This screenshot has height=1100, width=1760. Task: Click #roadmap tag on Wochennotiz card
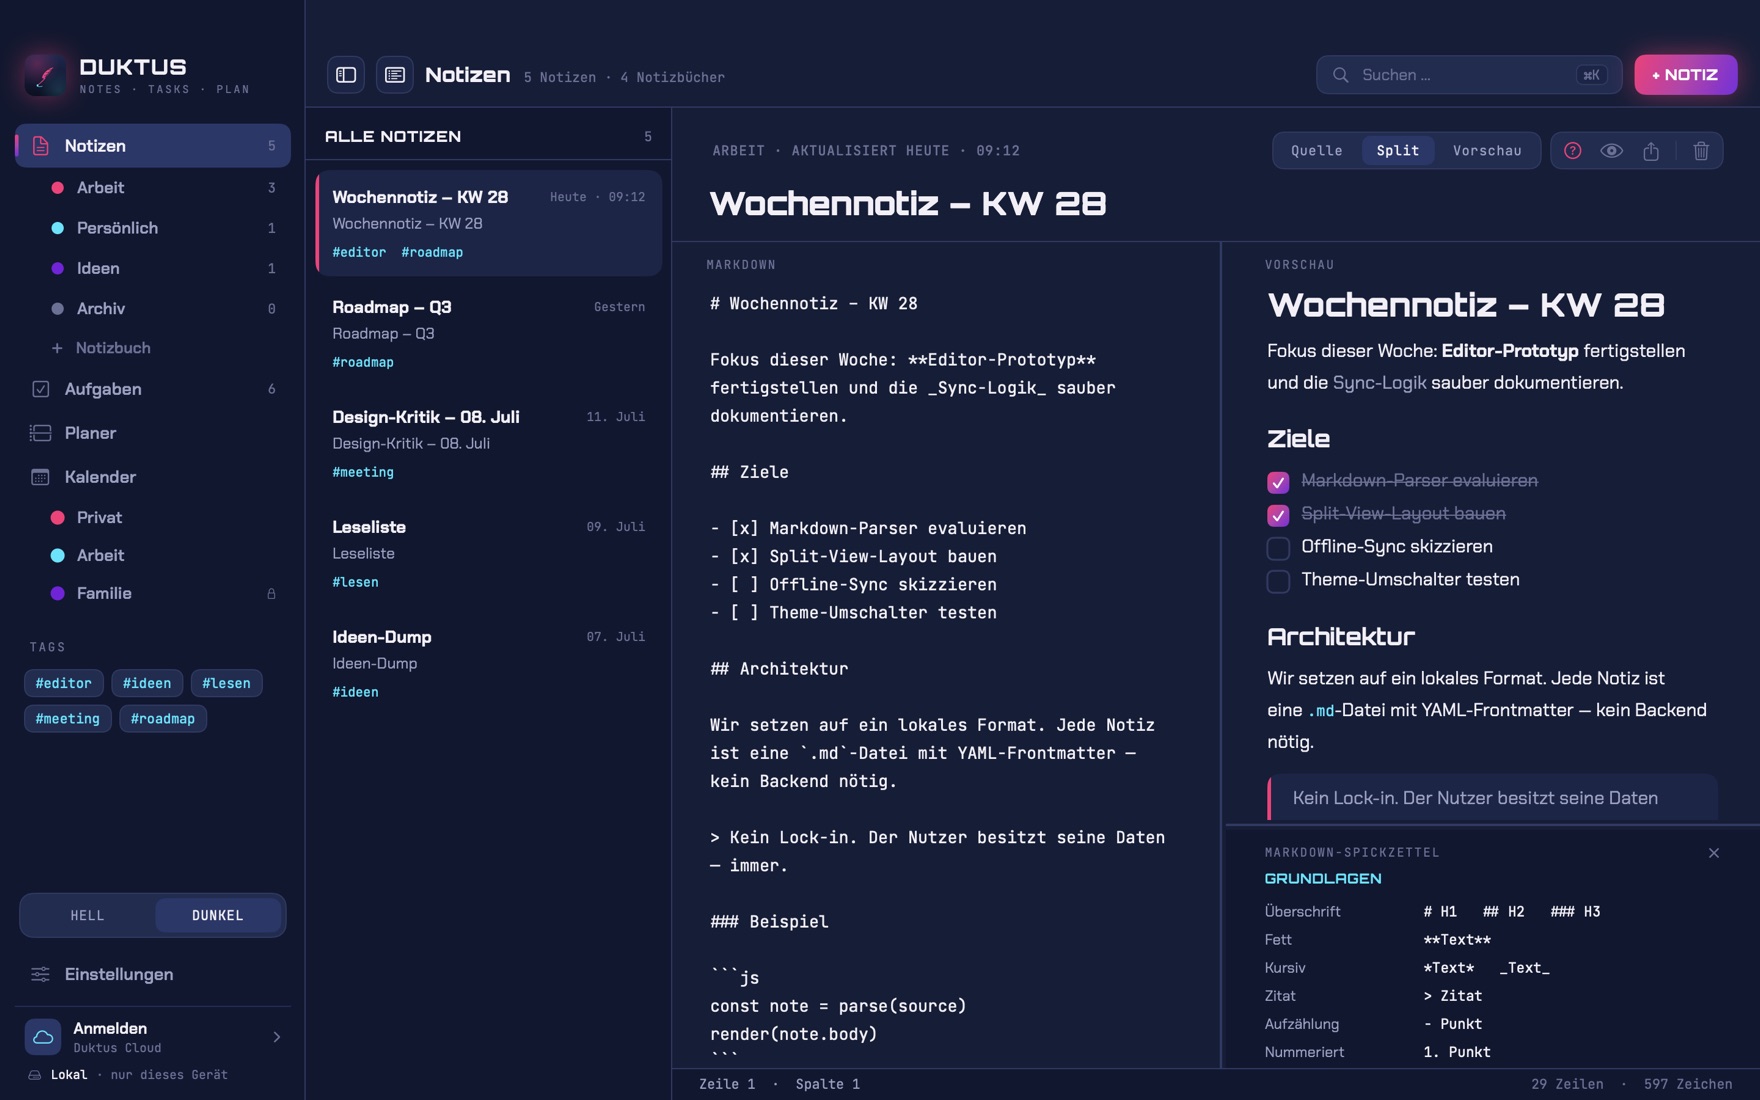point(432,253)
